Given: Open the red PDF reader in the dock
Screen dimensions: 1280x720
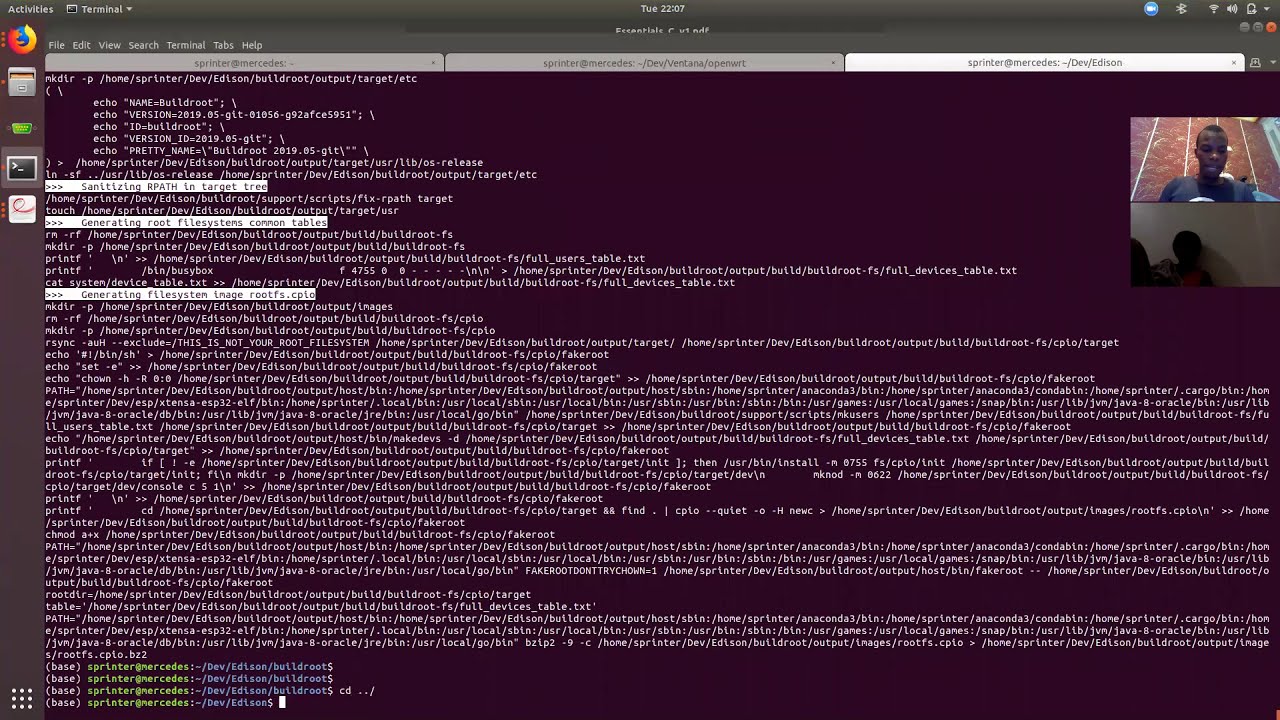Looking at the screenshot, I should (x=21, y=208).
